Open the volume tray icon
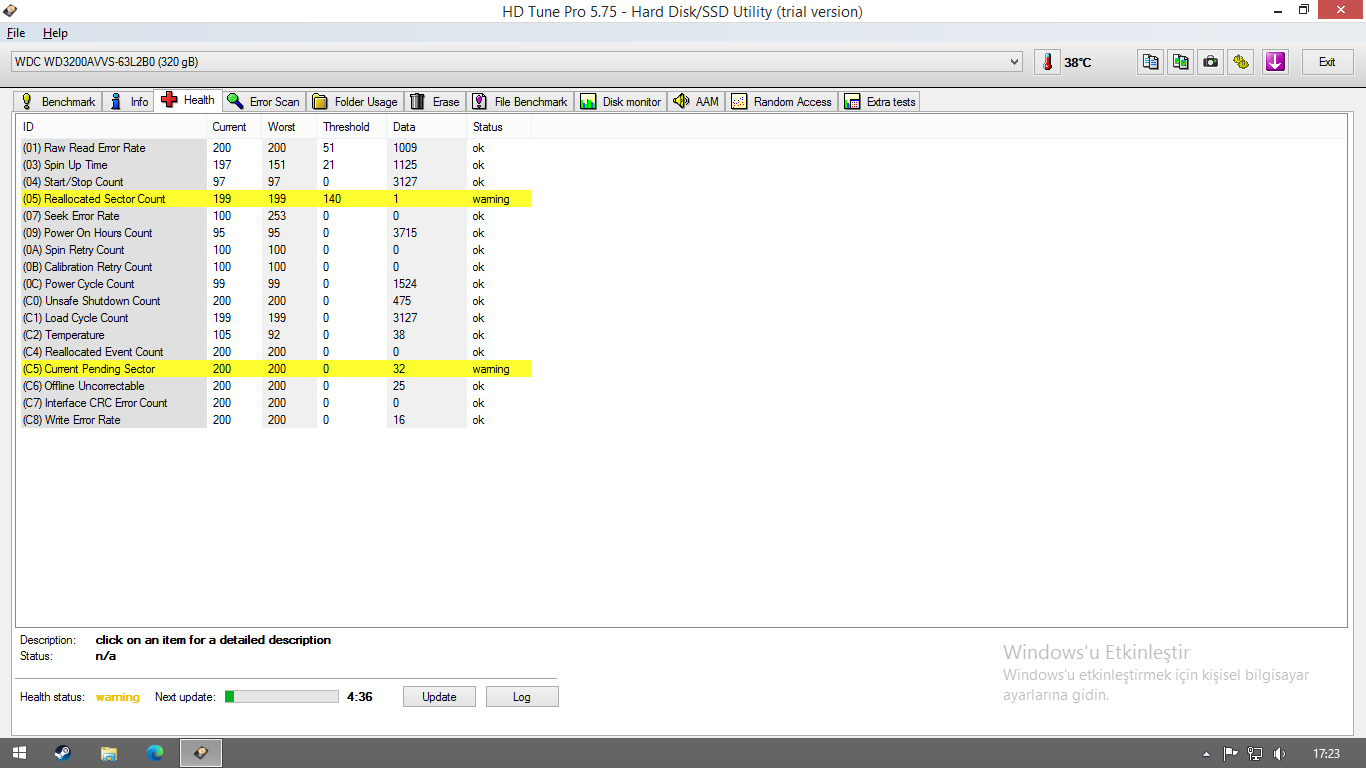The width and height of the screenshot is (1366, 768). 1279,754
